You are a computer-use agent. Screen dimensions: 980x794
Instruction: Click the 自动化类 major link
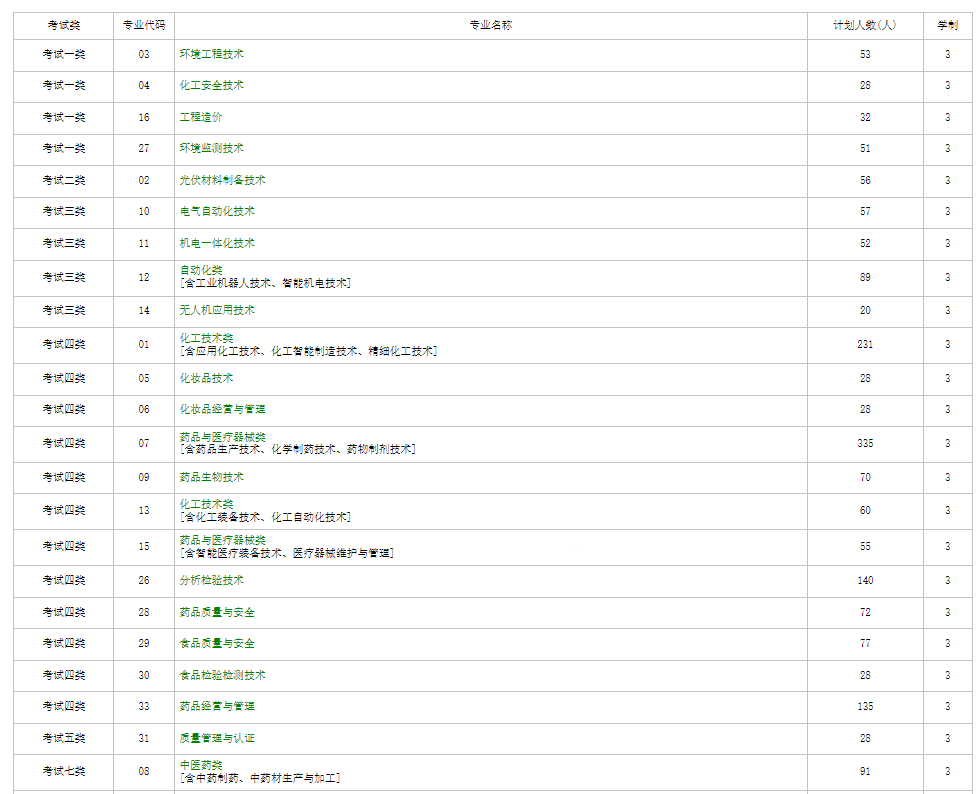(x=201, y=270)
